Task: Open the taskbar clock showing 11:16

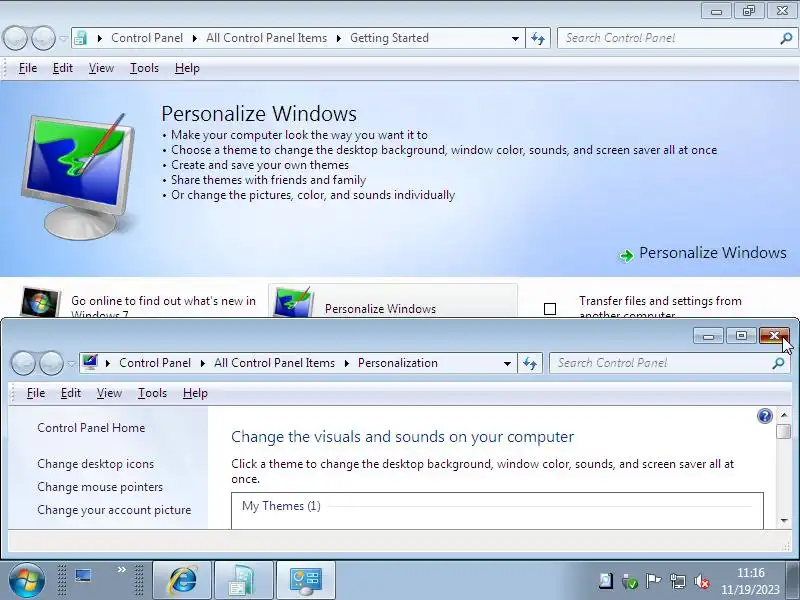Action: click(751, 581)
